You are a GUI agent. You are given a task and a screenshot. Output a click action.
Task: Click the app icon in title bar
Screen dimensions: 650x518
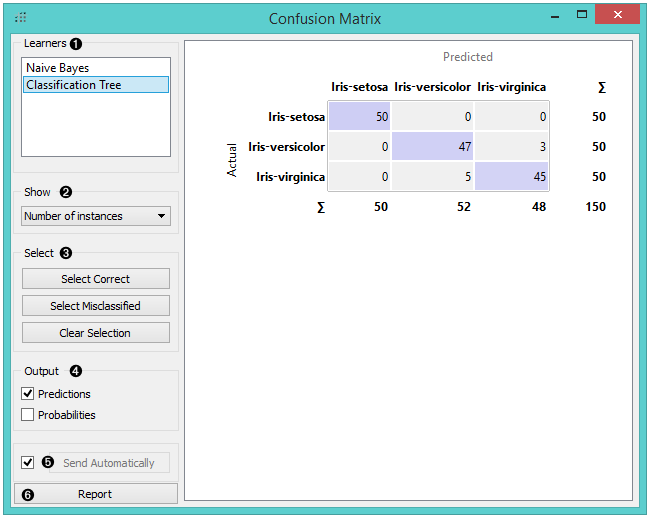(x=21, y=18)
